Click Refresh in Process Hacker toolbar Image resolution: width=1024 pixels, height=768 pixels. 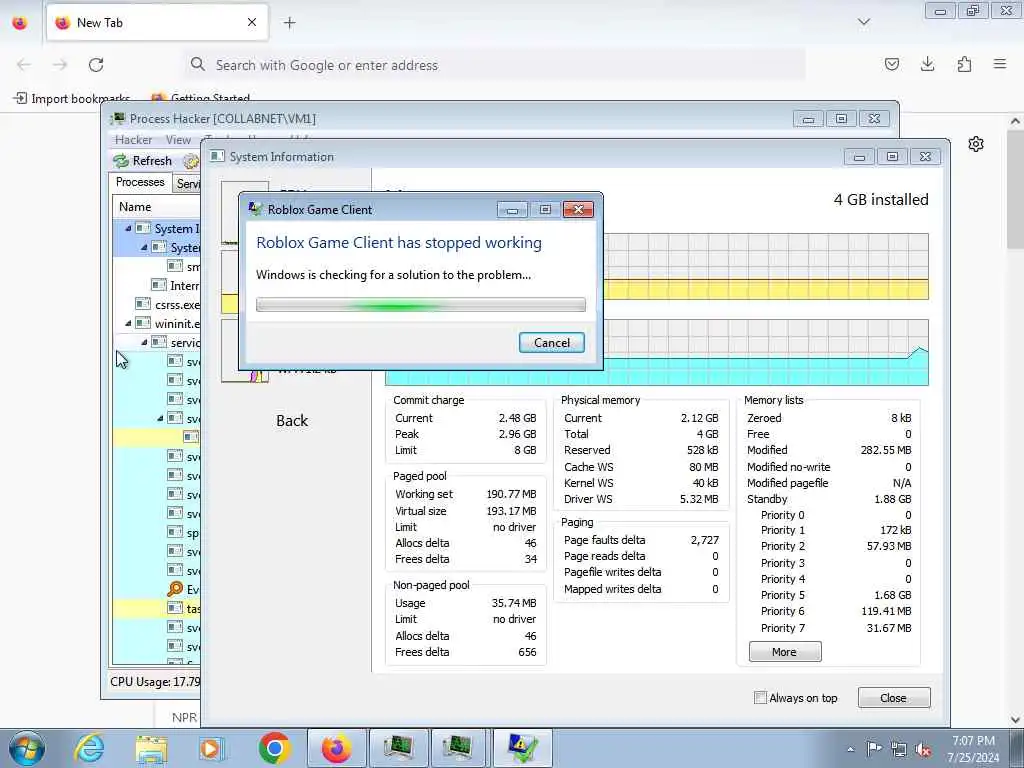(x=142, y=161)
